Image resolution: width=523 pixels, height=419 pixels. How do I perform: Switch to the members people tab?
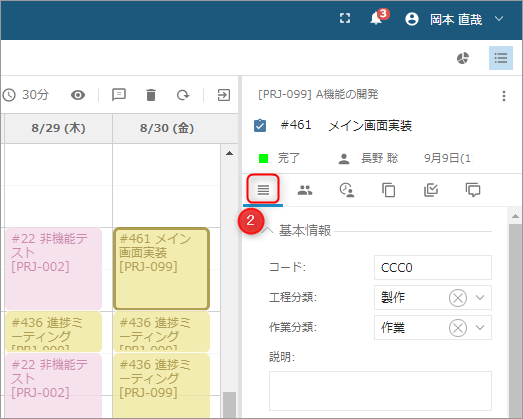305,190
